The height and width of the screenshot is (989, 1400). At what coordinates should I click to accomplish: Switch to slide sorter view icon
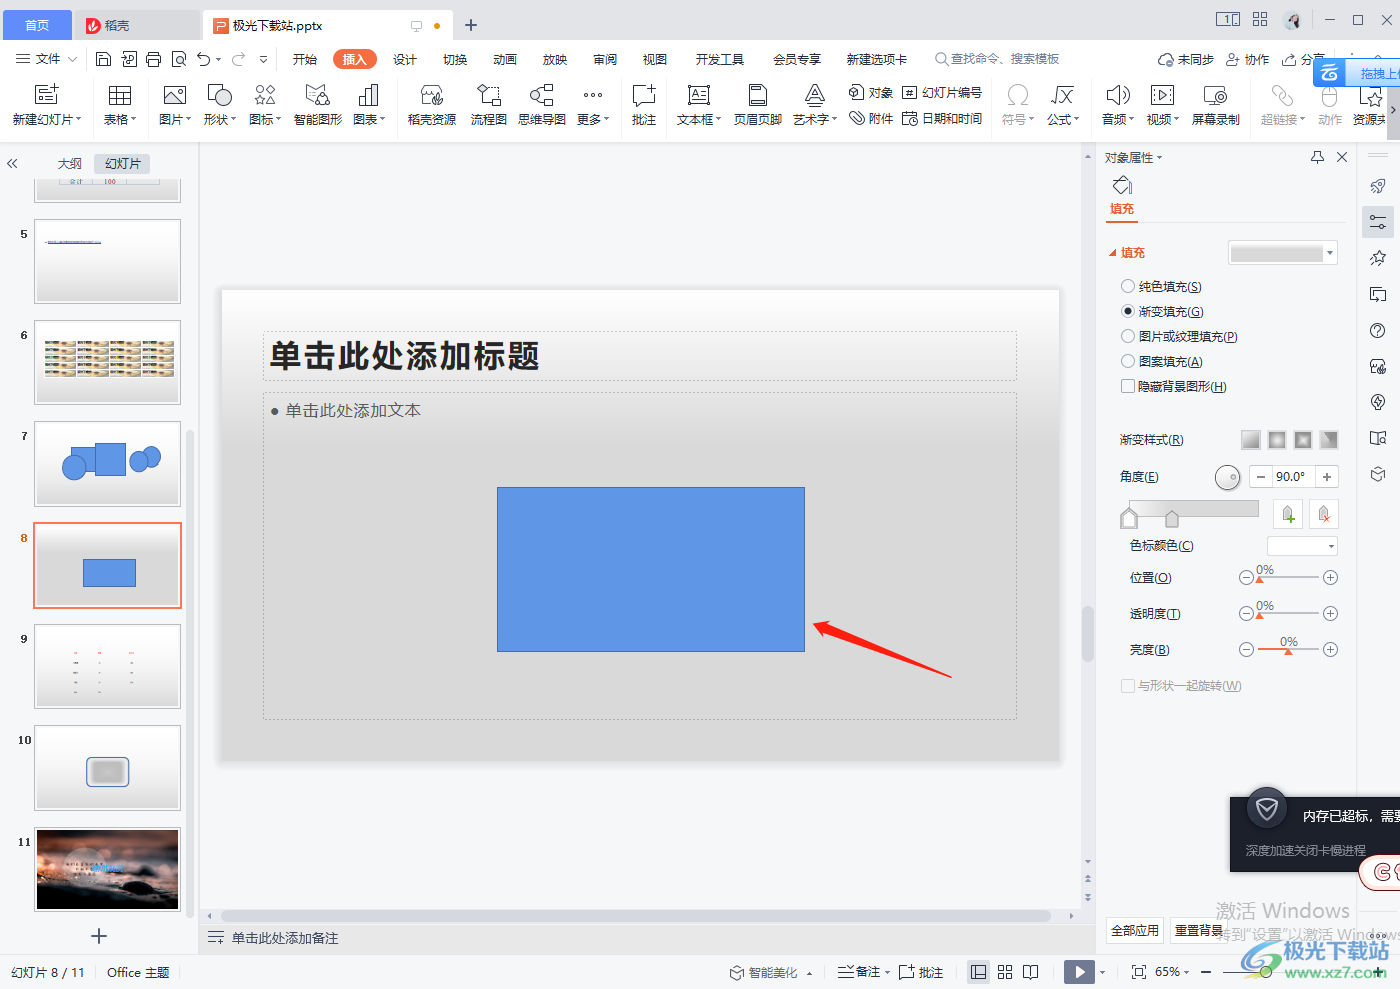1005,972
